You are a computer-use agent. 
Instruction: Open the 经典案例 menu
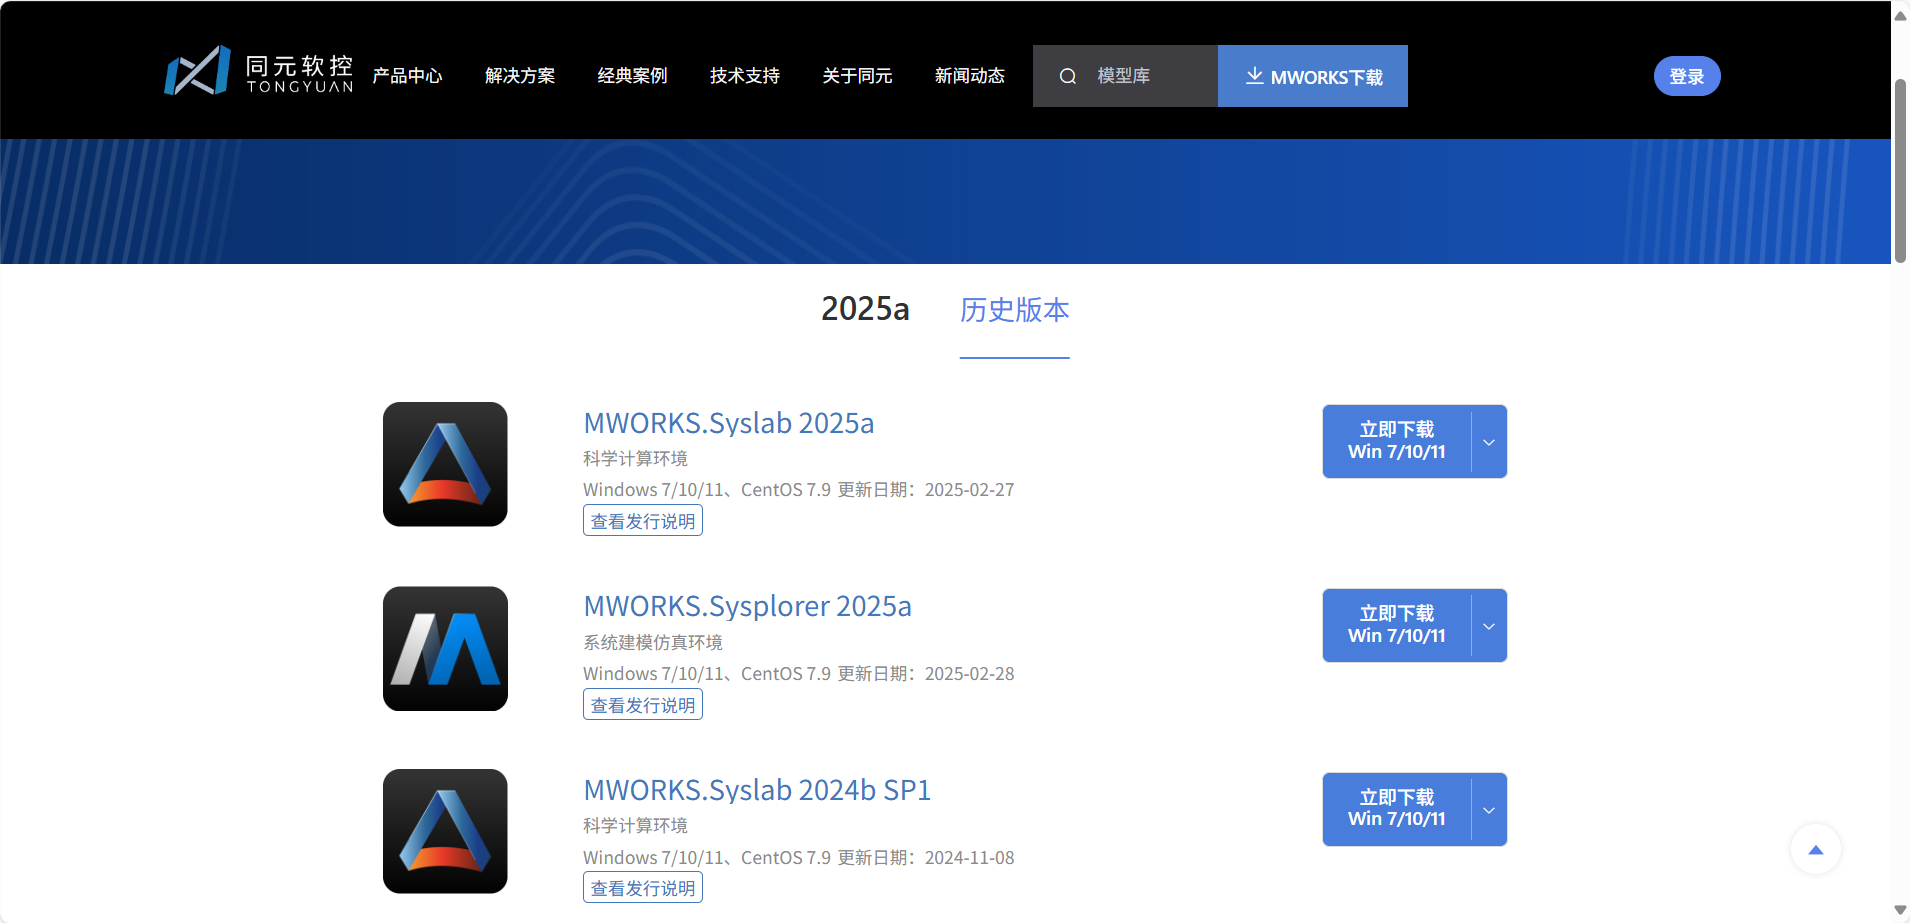[632, 76]
